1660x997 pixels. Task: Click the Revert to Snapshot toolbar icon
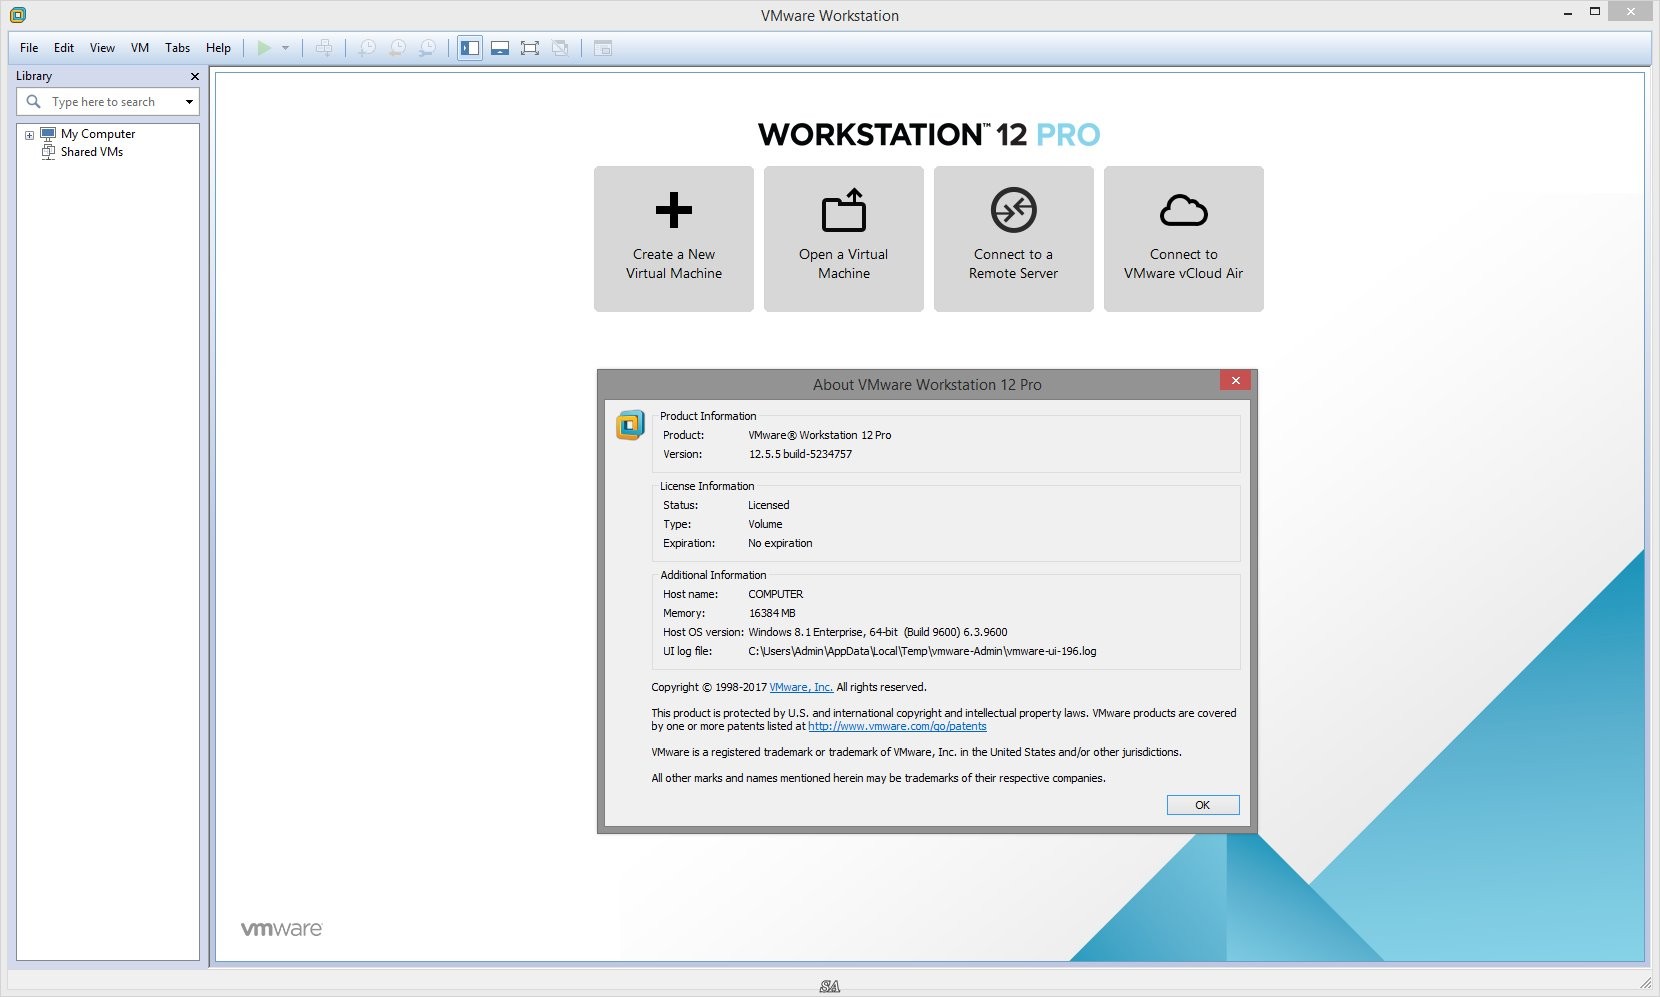click(x=397, y=48)
